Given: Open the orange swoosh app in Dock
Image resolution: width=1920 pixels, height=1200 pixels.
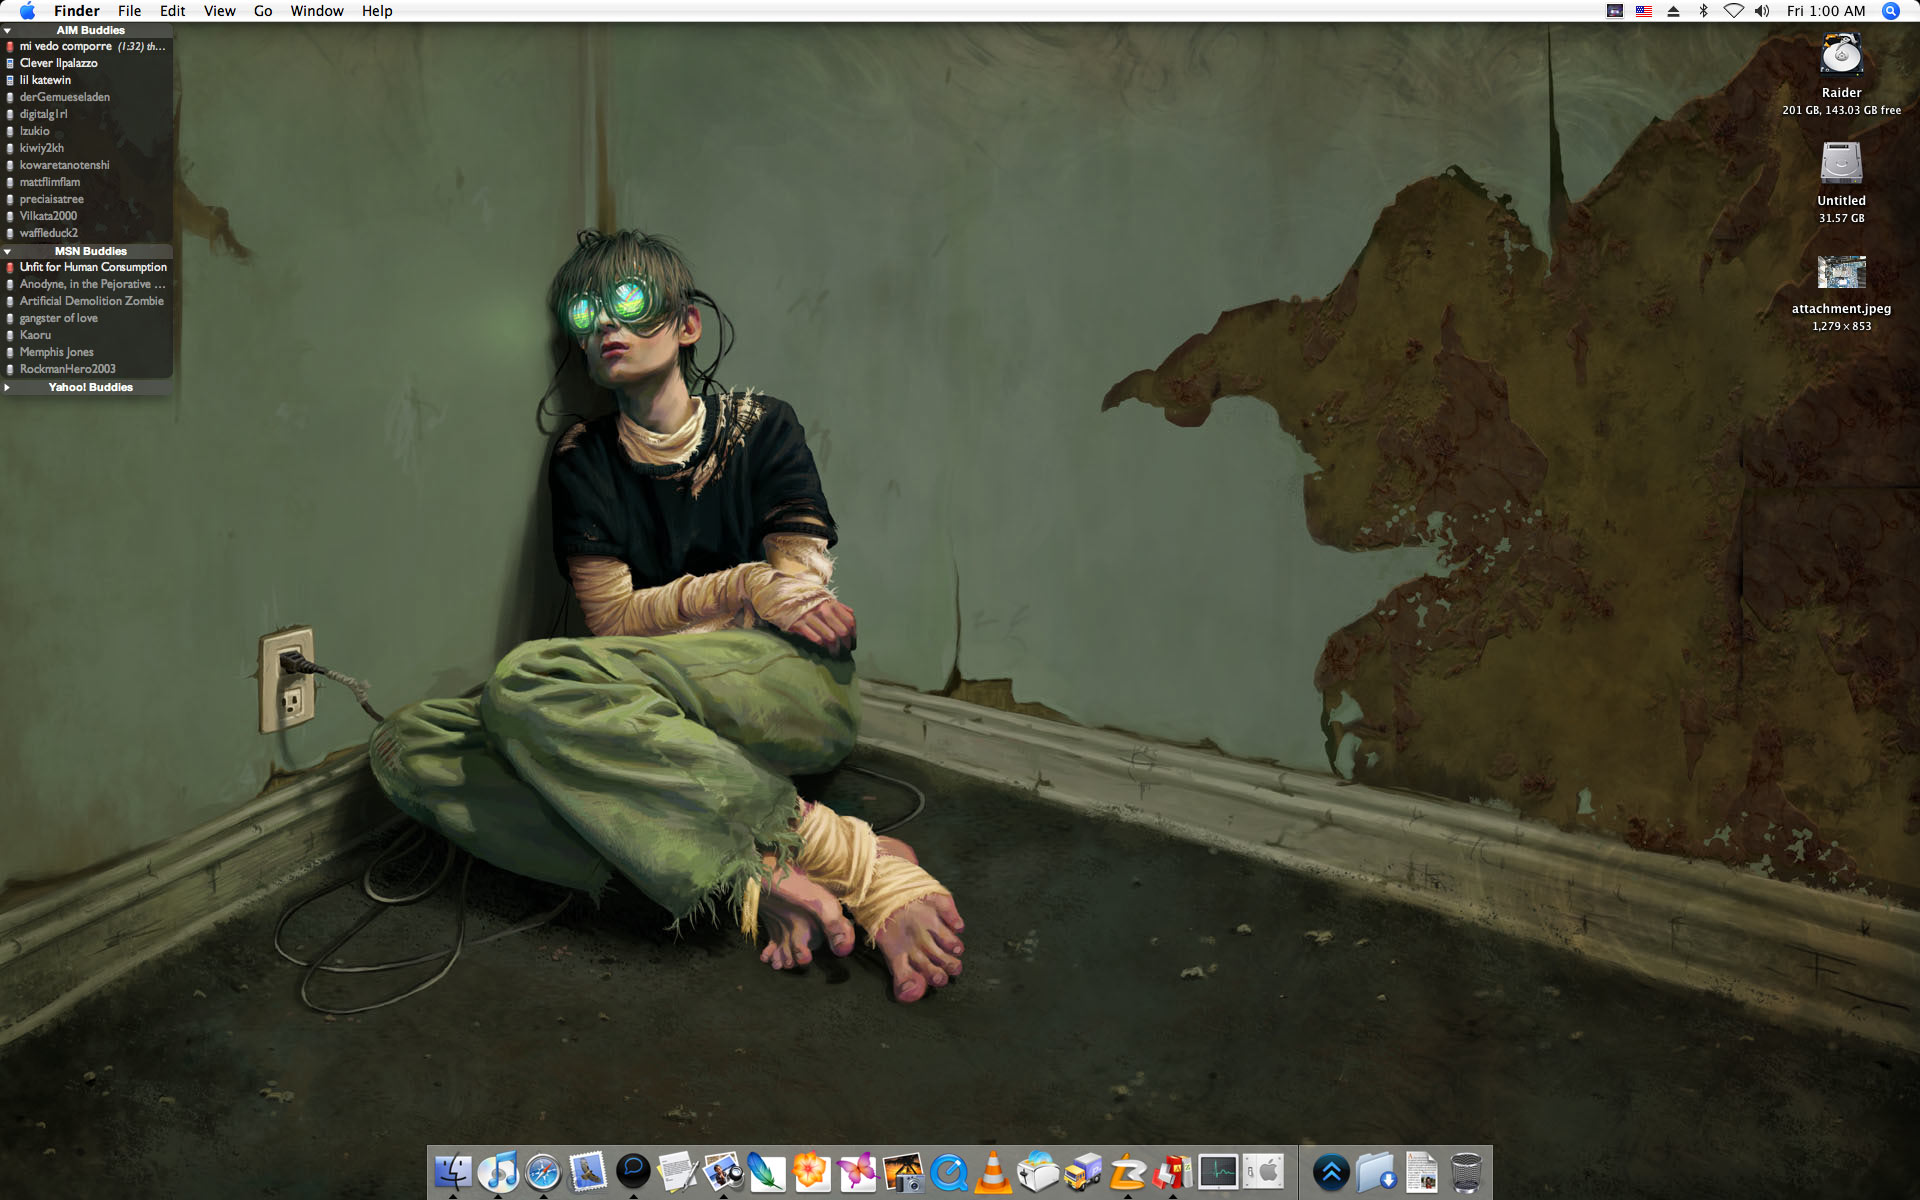Looking at the screenshot, I should click(1128, 1171).
